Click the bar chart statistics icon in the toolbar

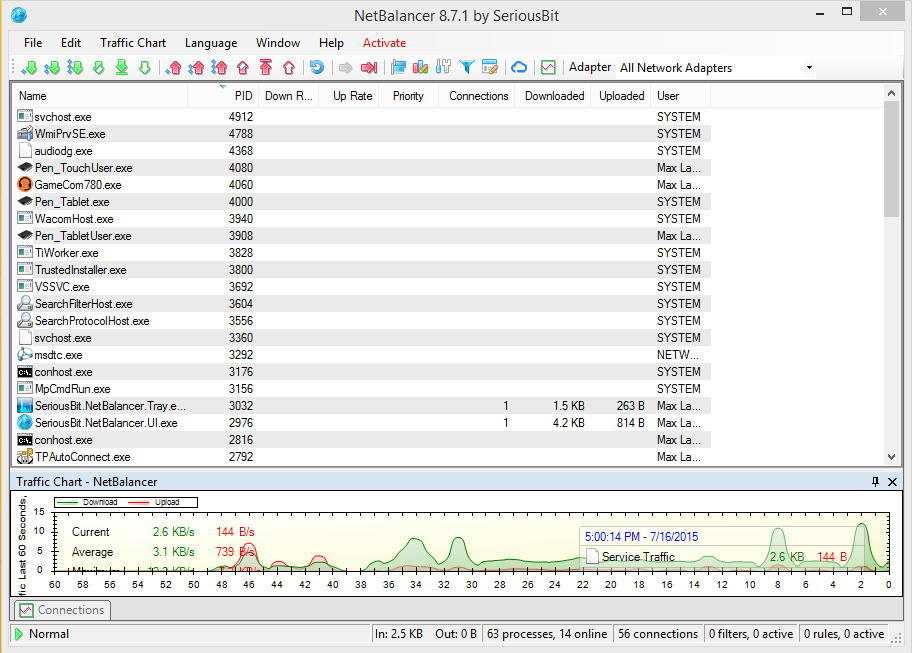[423, 67]
